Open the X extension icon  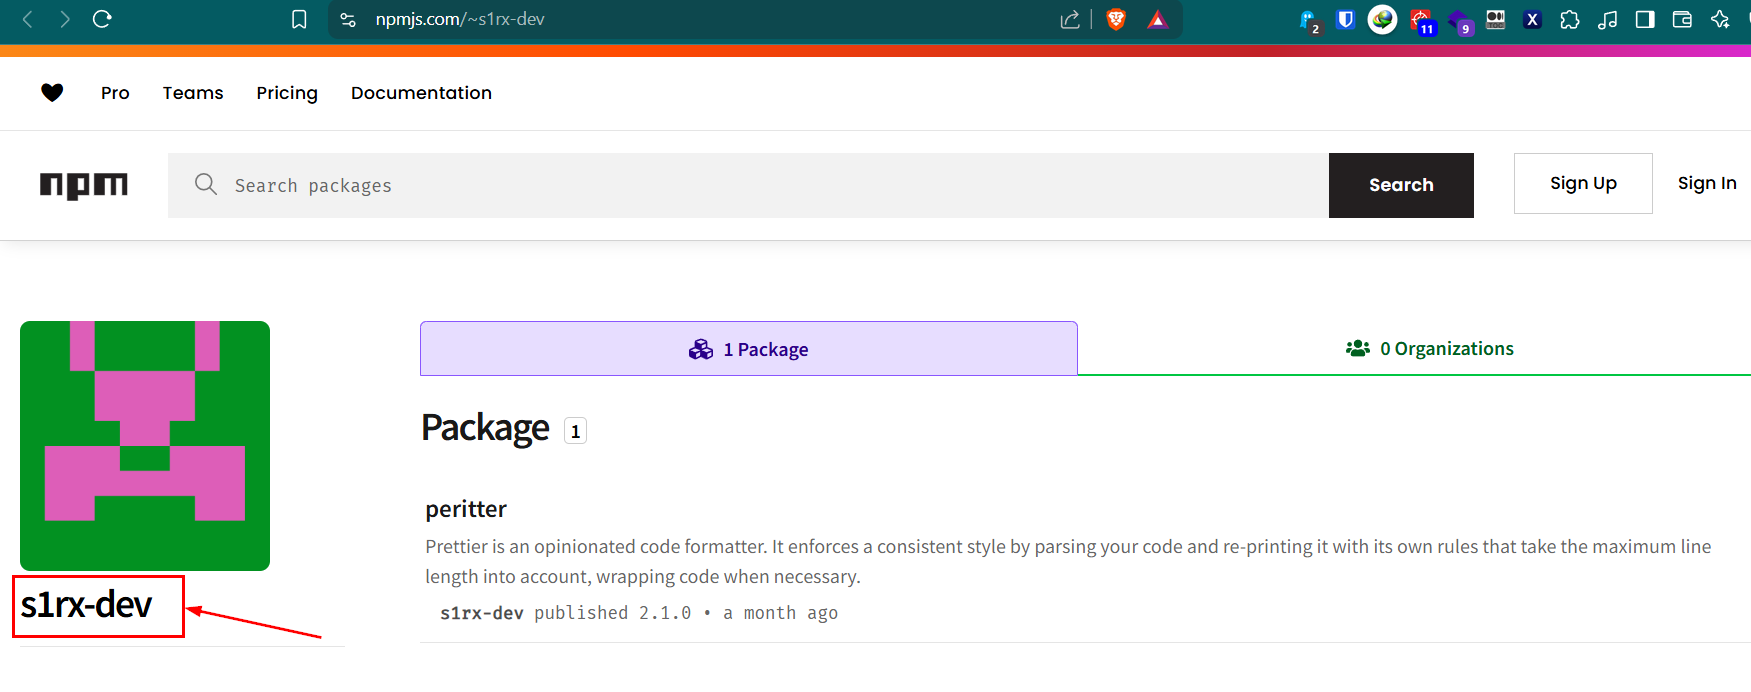click(1532, 19)
